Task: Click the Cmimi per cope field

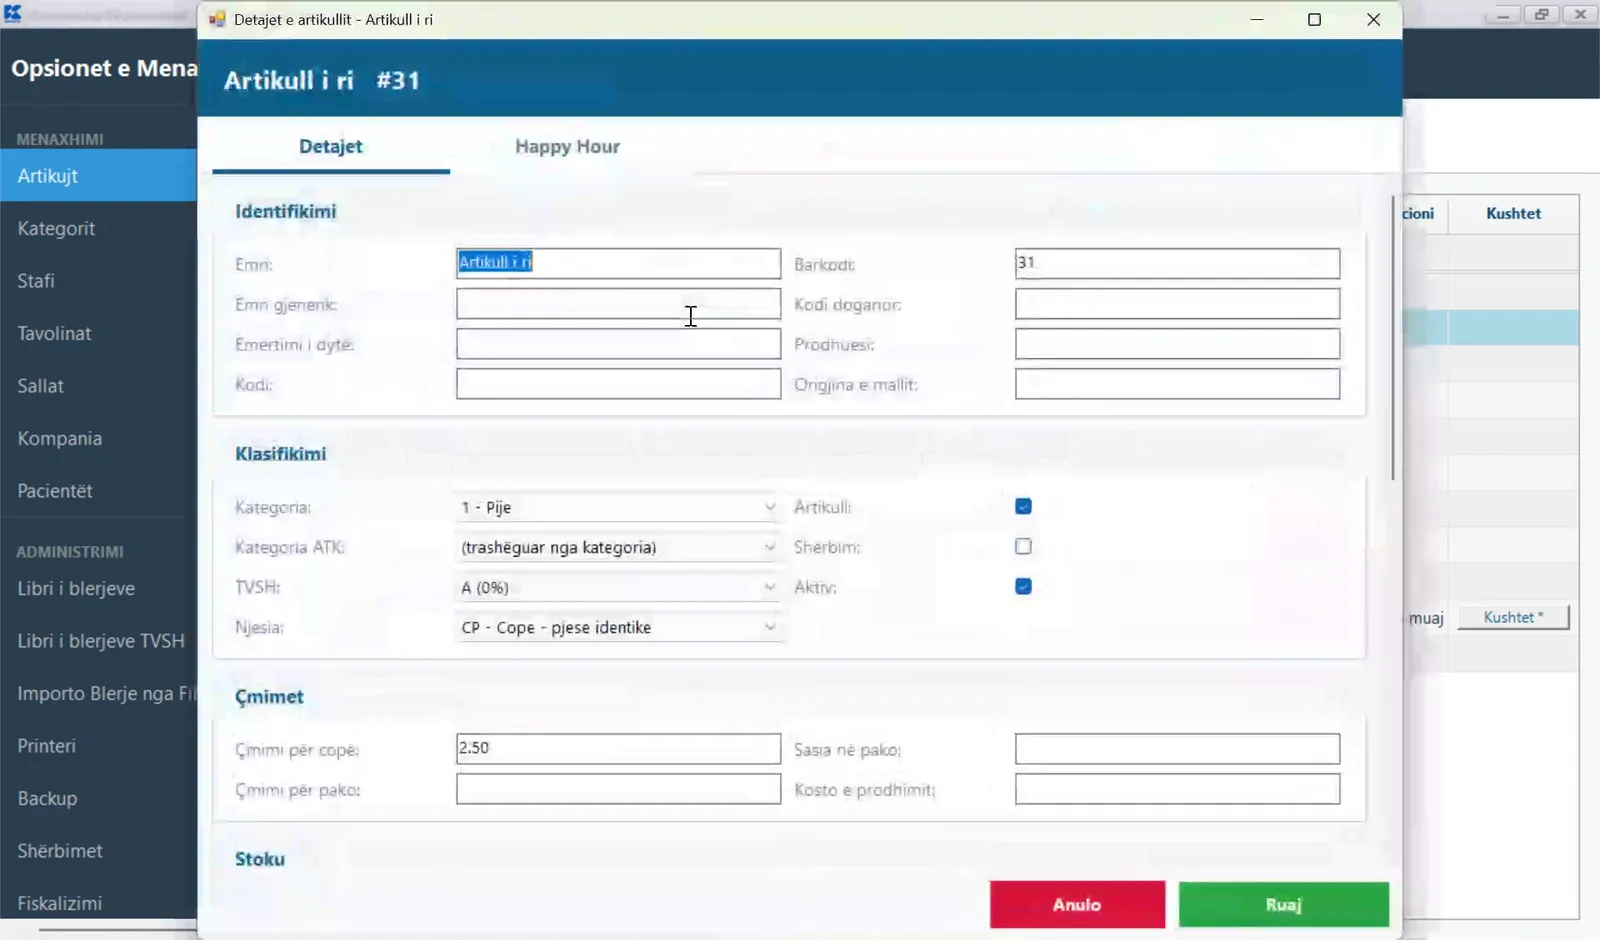Action: coord(618,749)
